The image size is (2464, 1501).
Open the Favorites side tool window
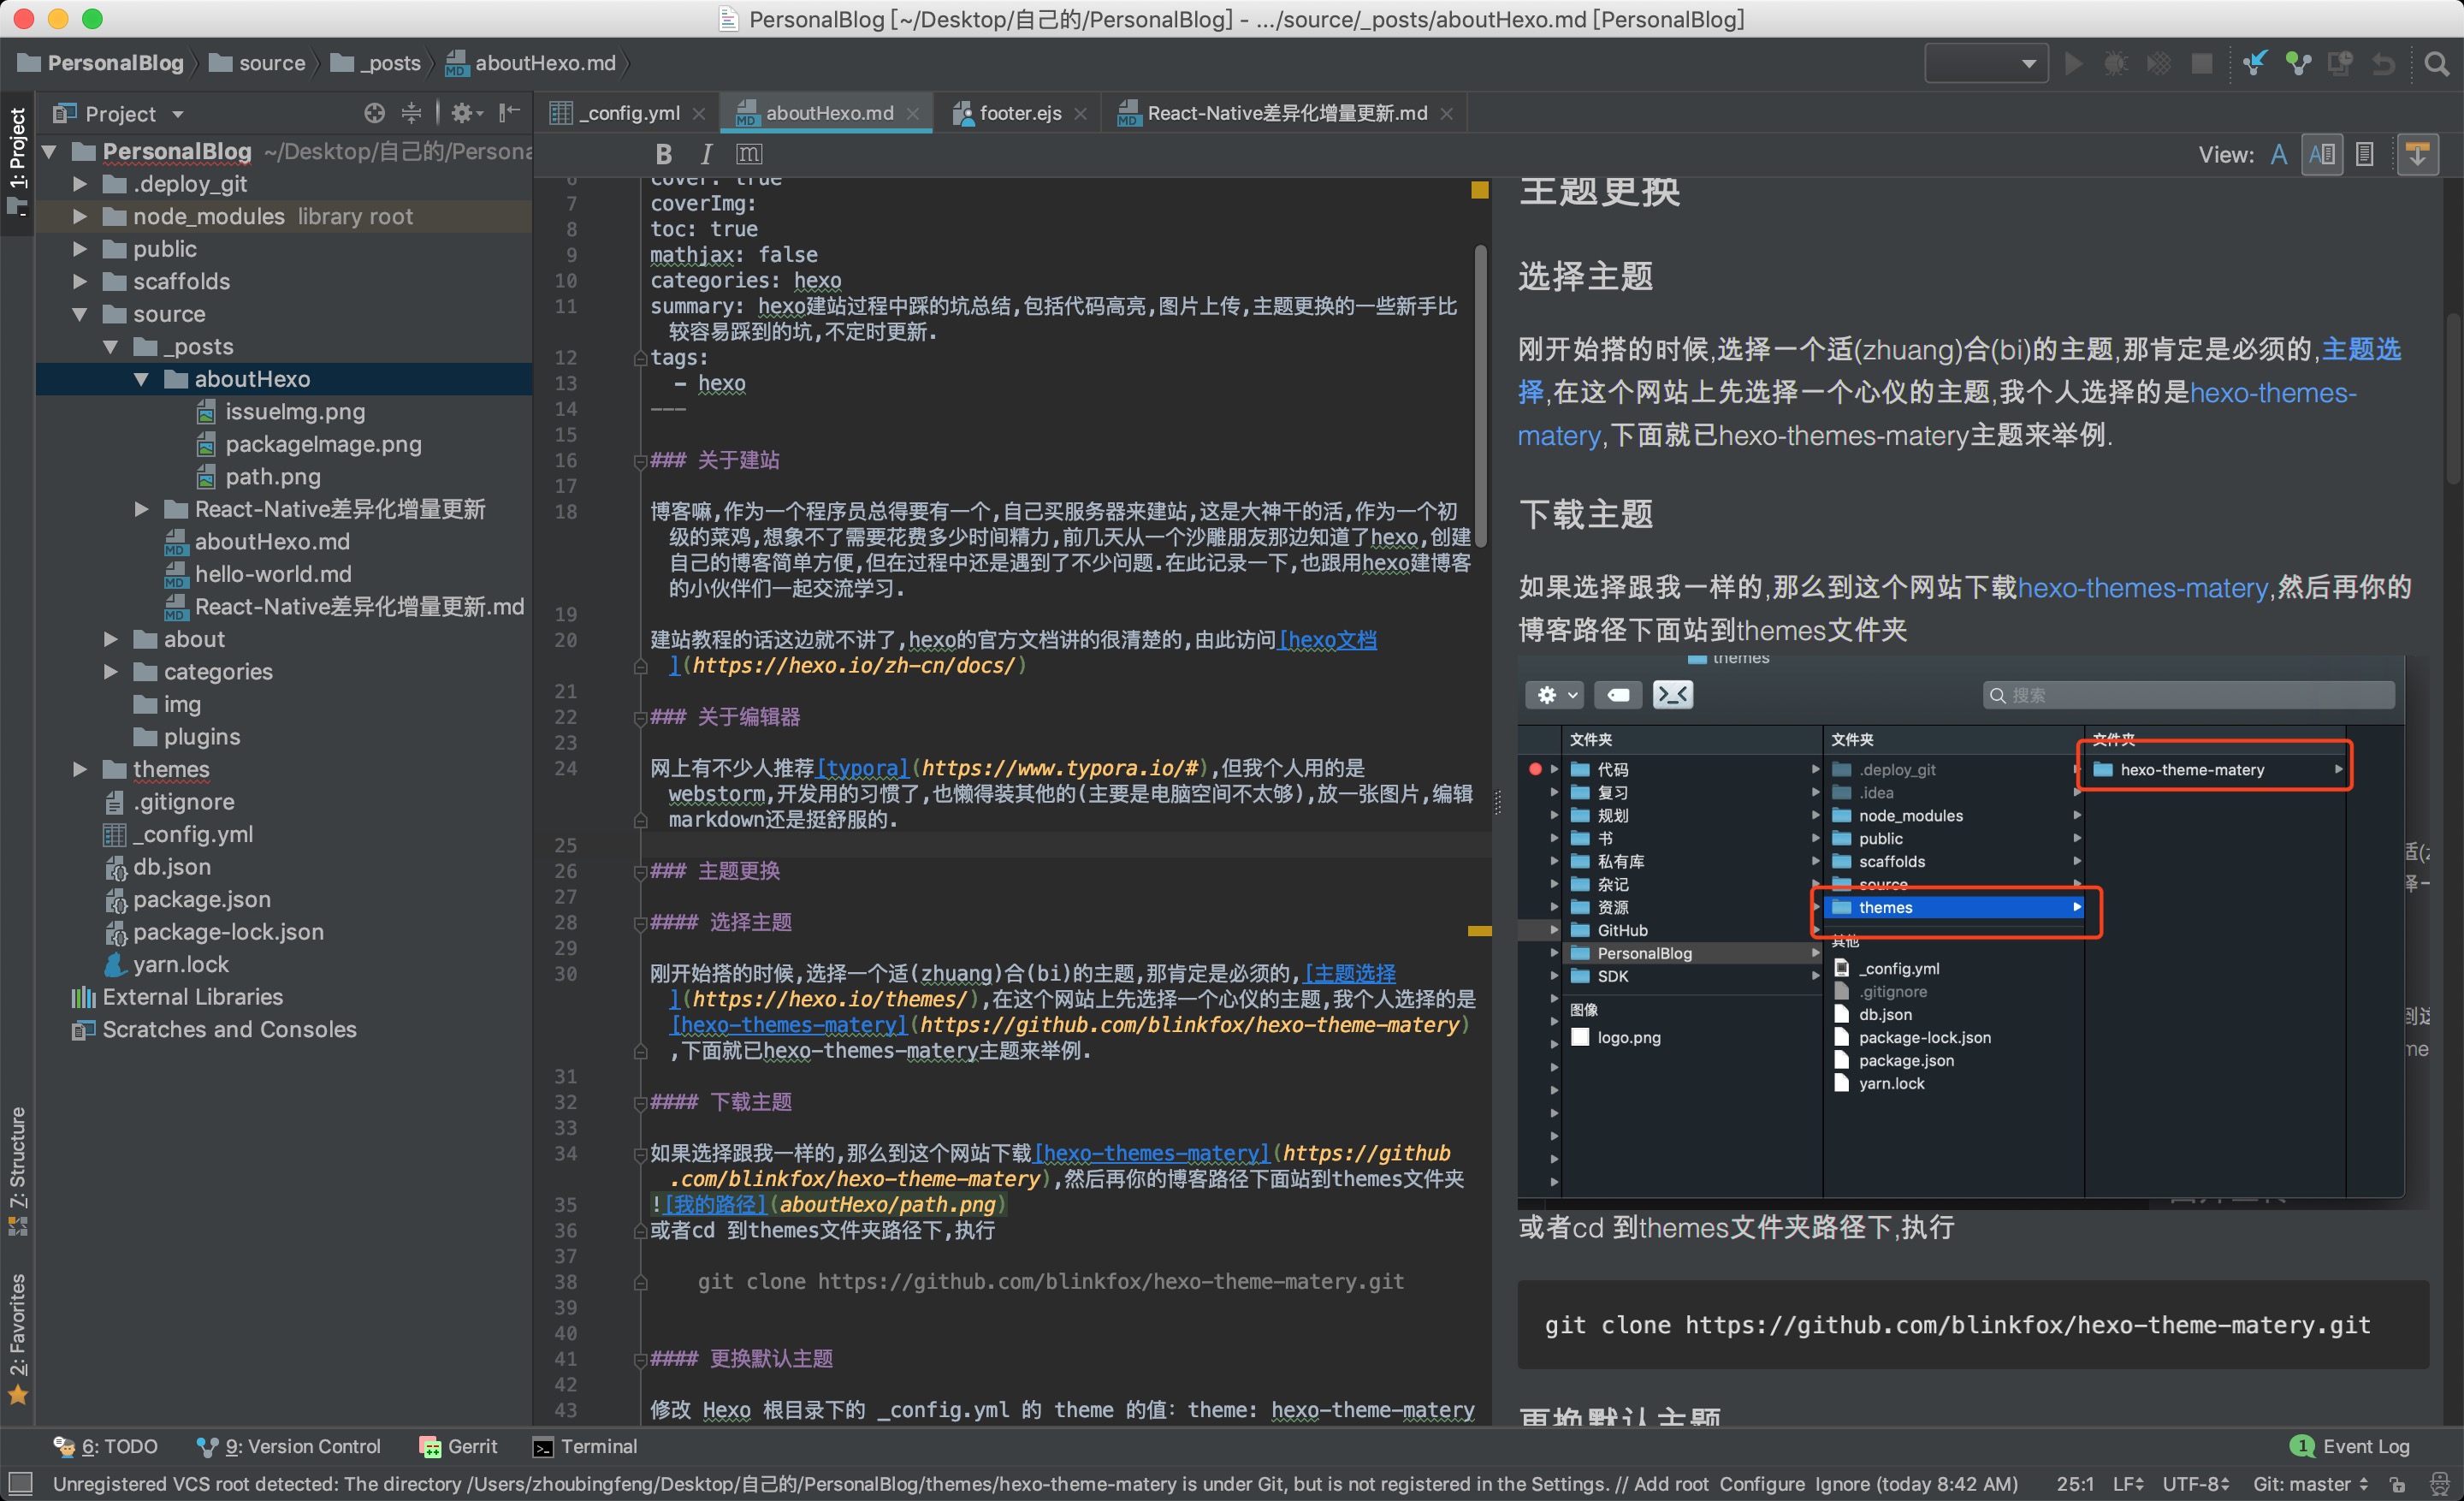click(x=17, y=1338)
